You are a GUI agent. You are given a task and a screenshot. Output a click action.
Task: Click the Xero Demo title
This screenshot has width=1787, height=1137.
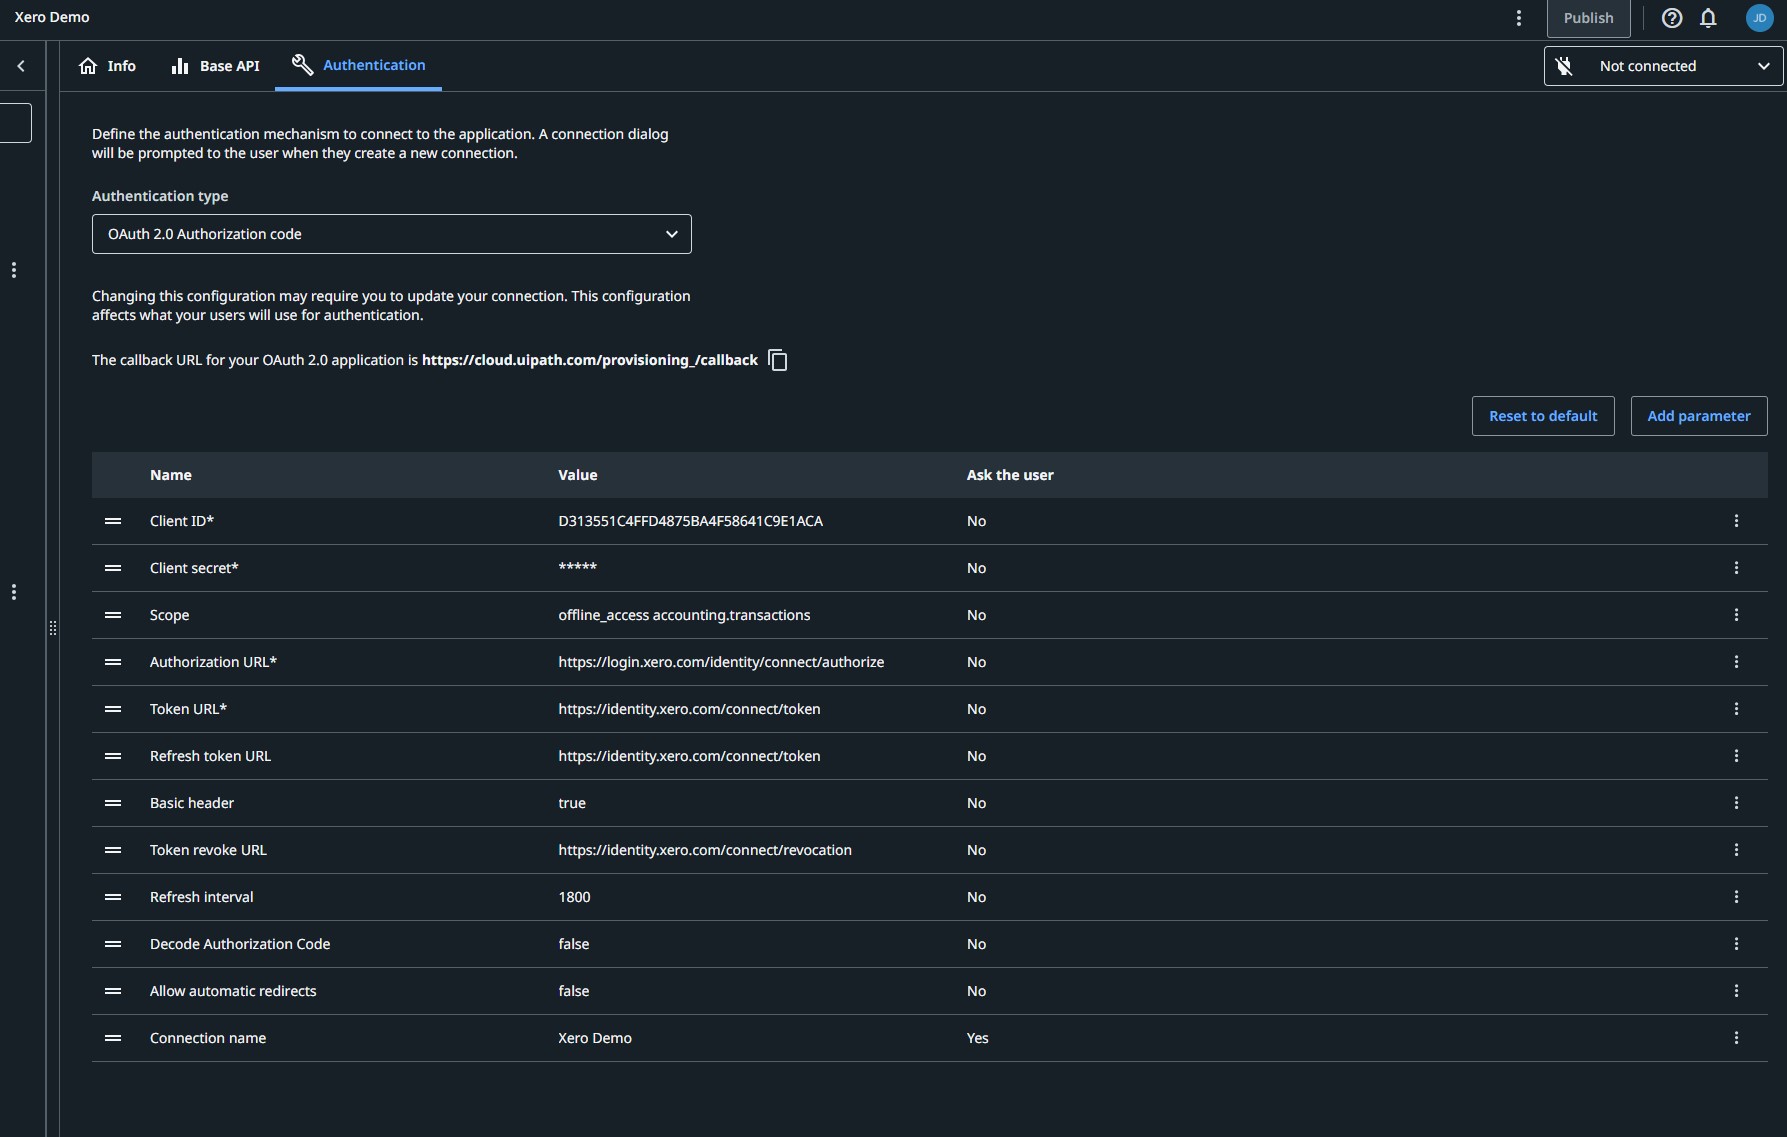tap(52, 17)
